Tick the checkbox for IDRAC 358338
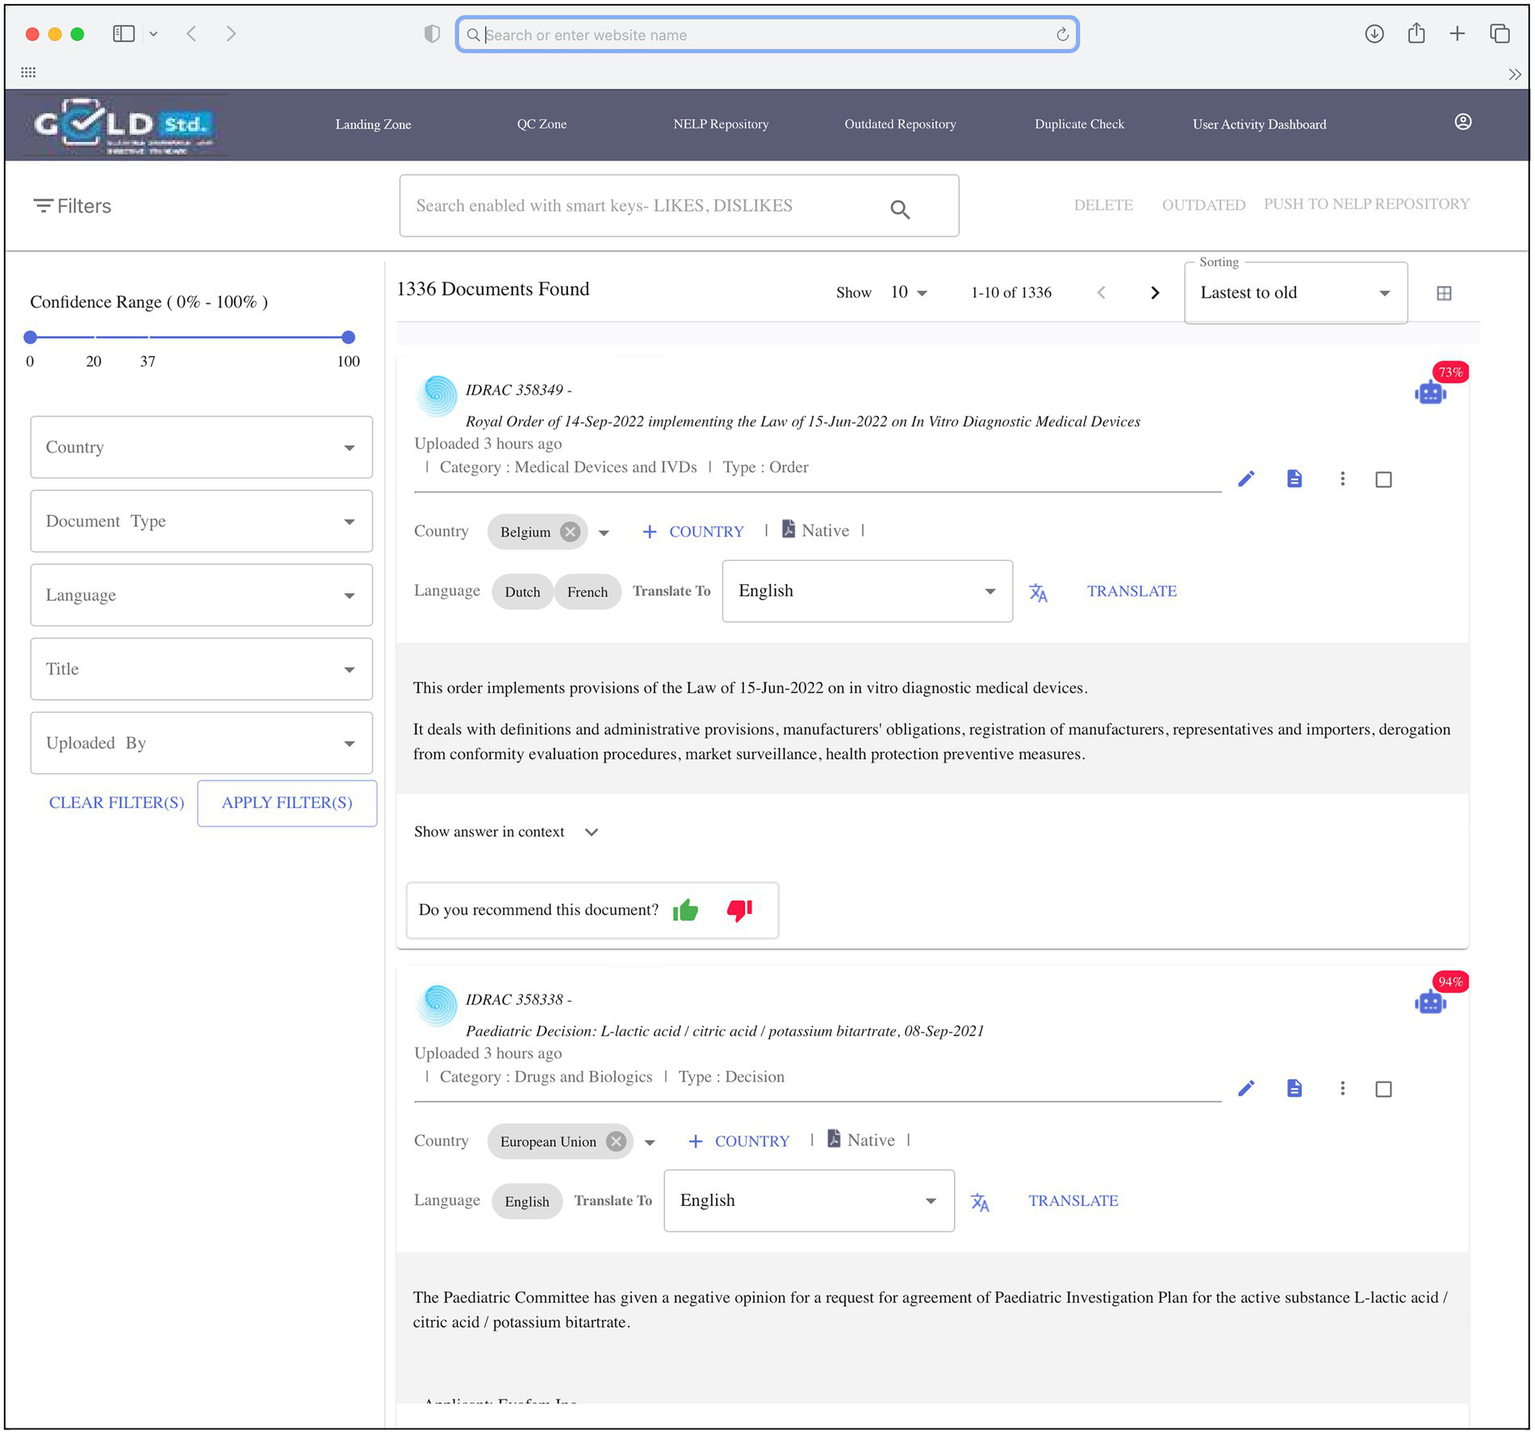Image resolution: width=1535 pixels, height=1435 pixels. 1383,1089
